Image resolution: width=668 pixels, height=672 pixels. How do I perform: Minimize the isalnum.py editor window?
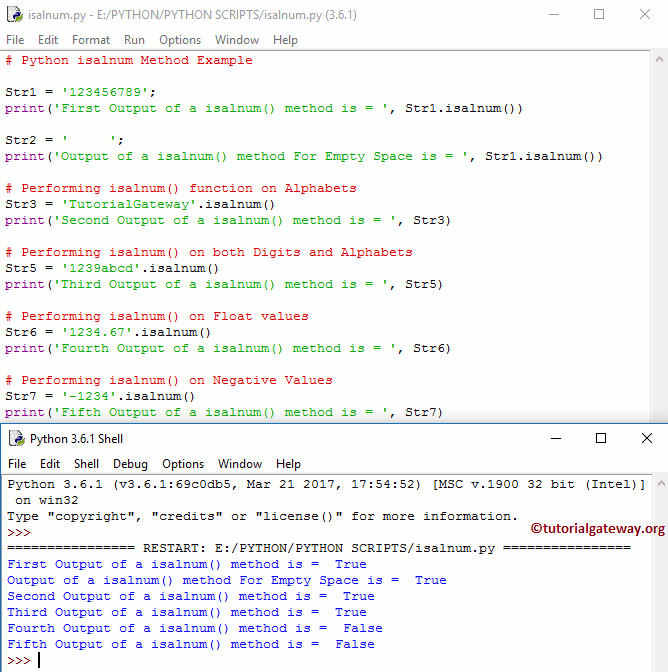[554, 15]
